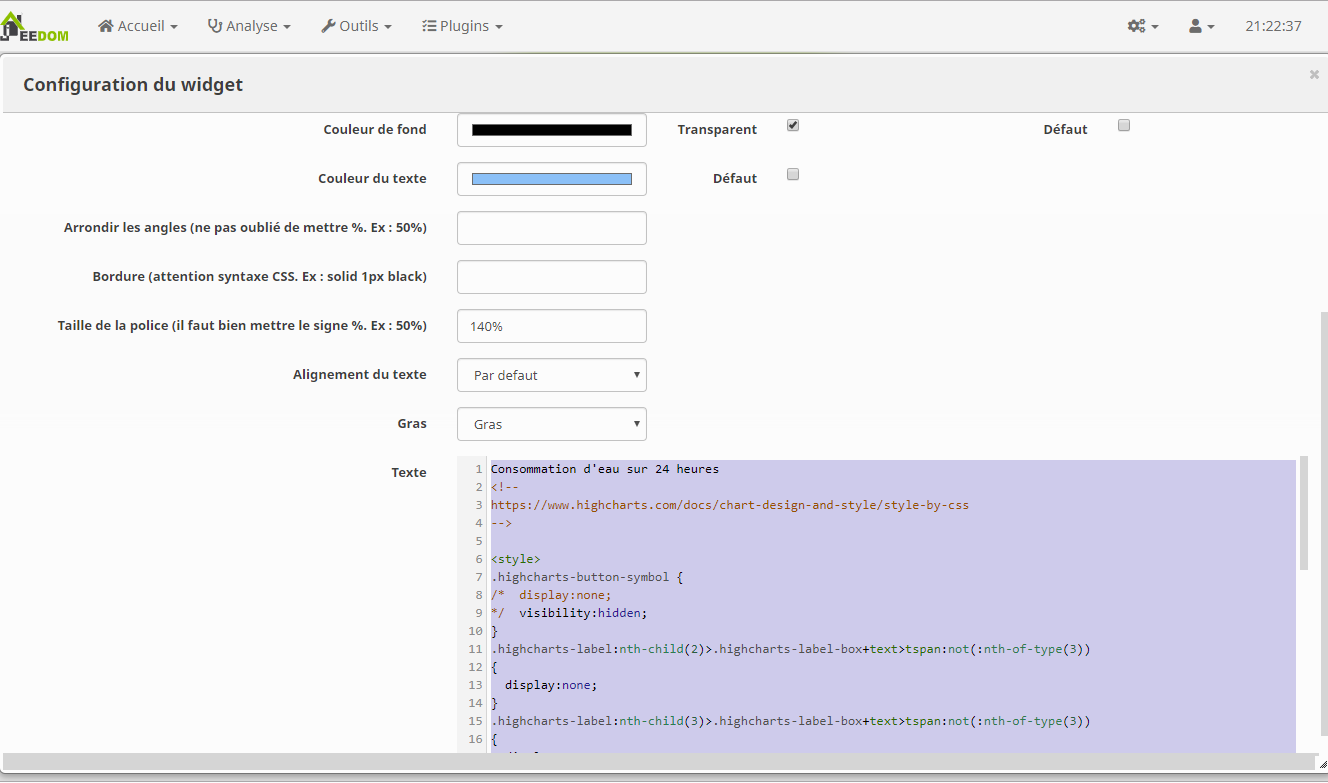Open the background color picker
Viewport: 1328px width, 783px height.
[552, 130]
